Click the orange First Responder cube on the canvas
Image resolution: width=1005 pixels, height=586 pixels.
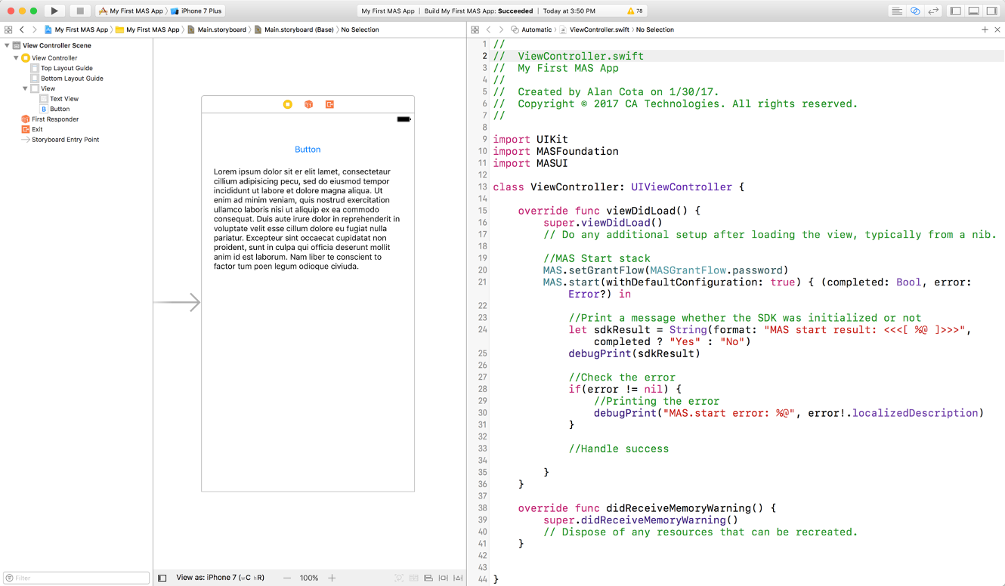pyautogui.click(x=309, y=105)
